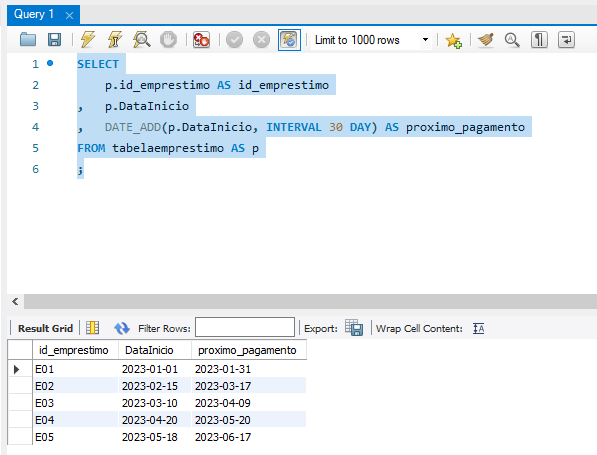The image size is (597, 455).
Task: Open a SQL script file folder icon
Action: pyautogui.click(x=28, y=40)
